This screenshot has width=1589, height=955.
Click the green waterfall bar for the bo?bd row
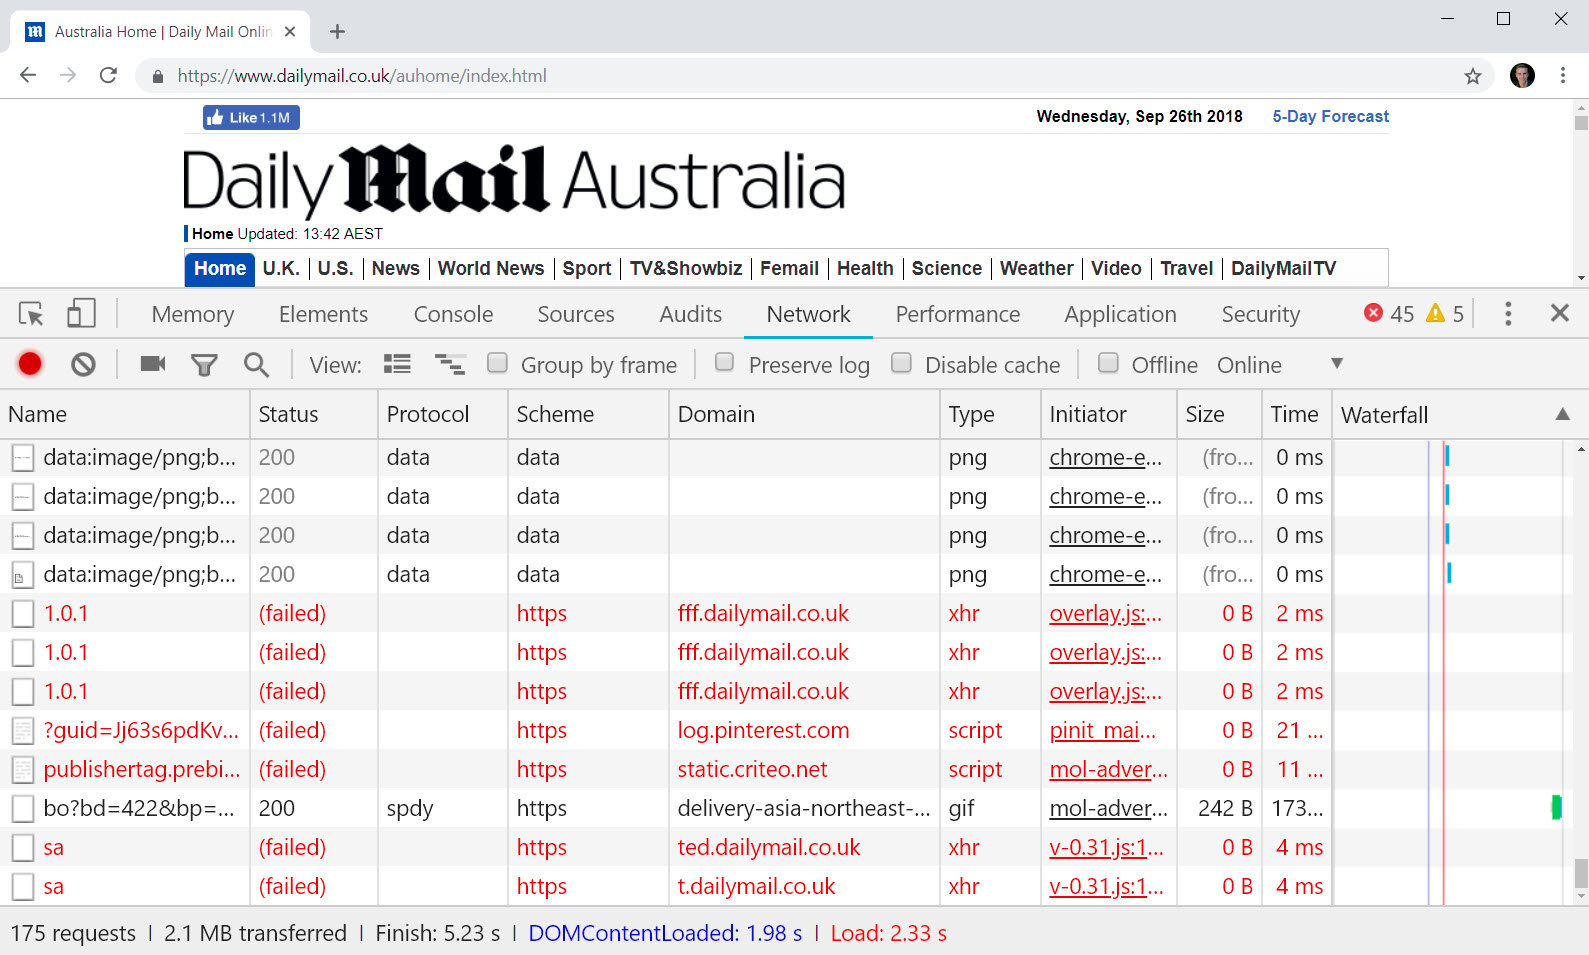click(x=1556, y=807)
